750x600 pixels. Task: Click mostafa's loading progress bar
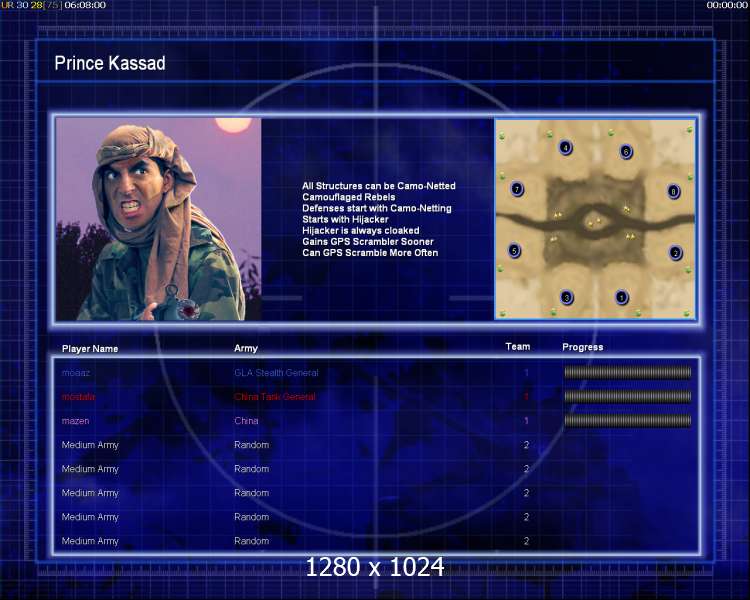pyautogui.click(x=628, y=396)
